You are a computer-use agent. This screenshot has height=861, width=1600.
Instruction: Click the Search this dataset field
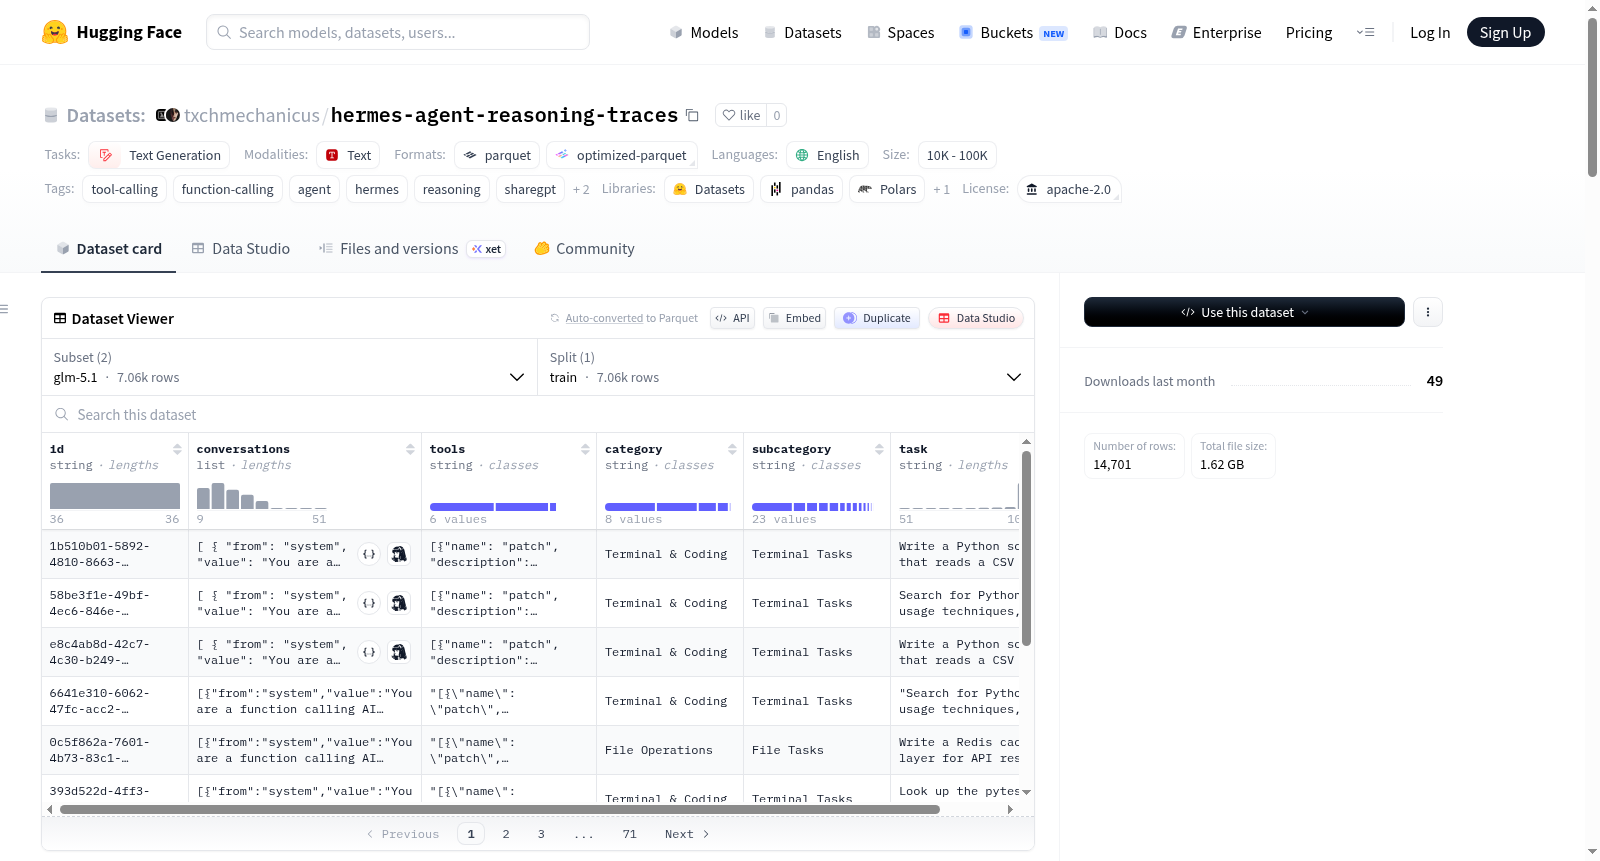[x=538, y=414]
